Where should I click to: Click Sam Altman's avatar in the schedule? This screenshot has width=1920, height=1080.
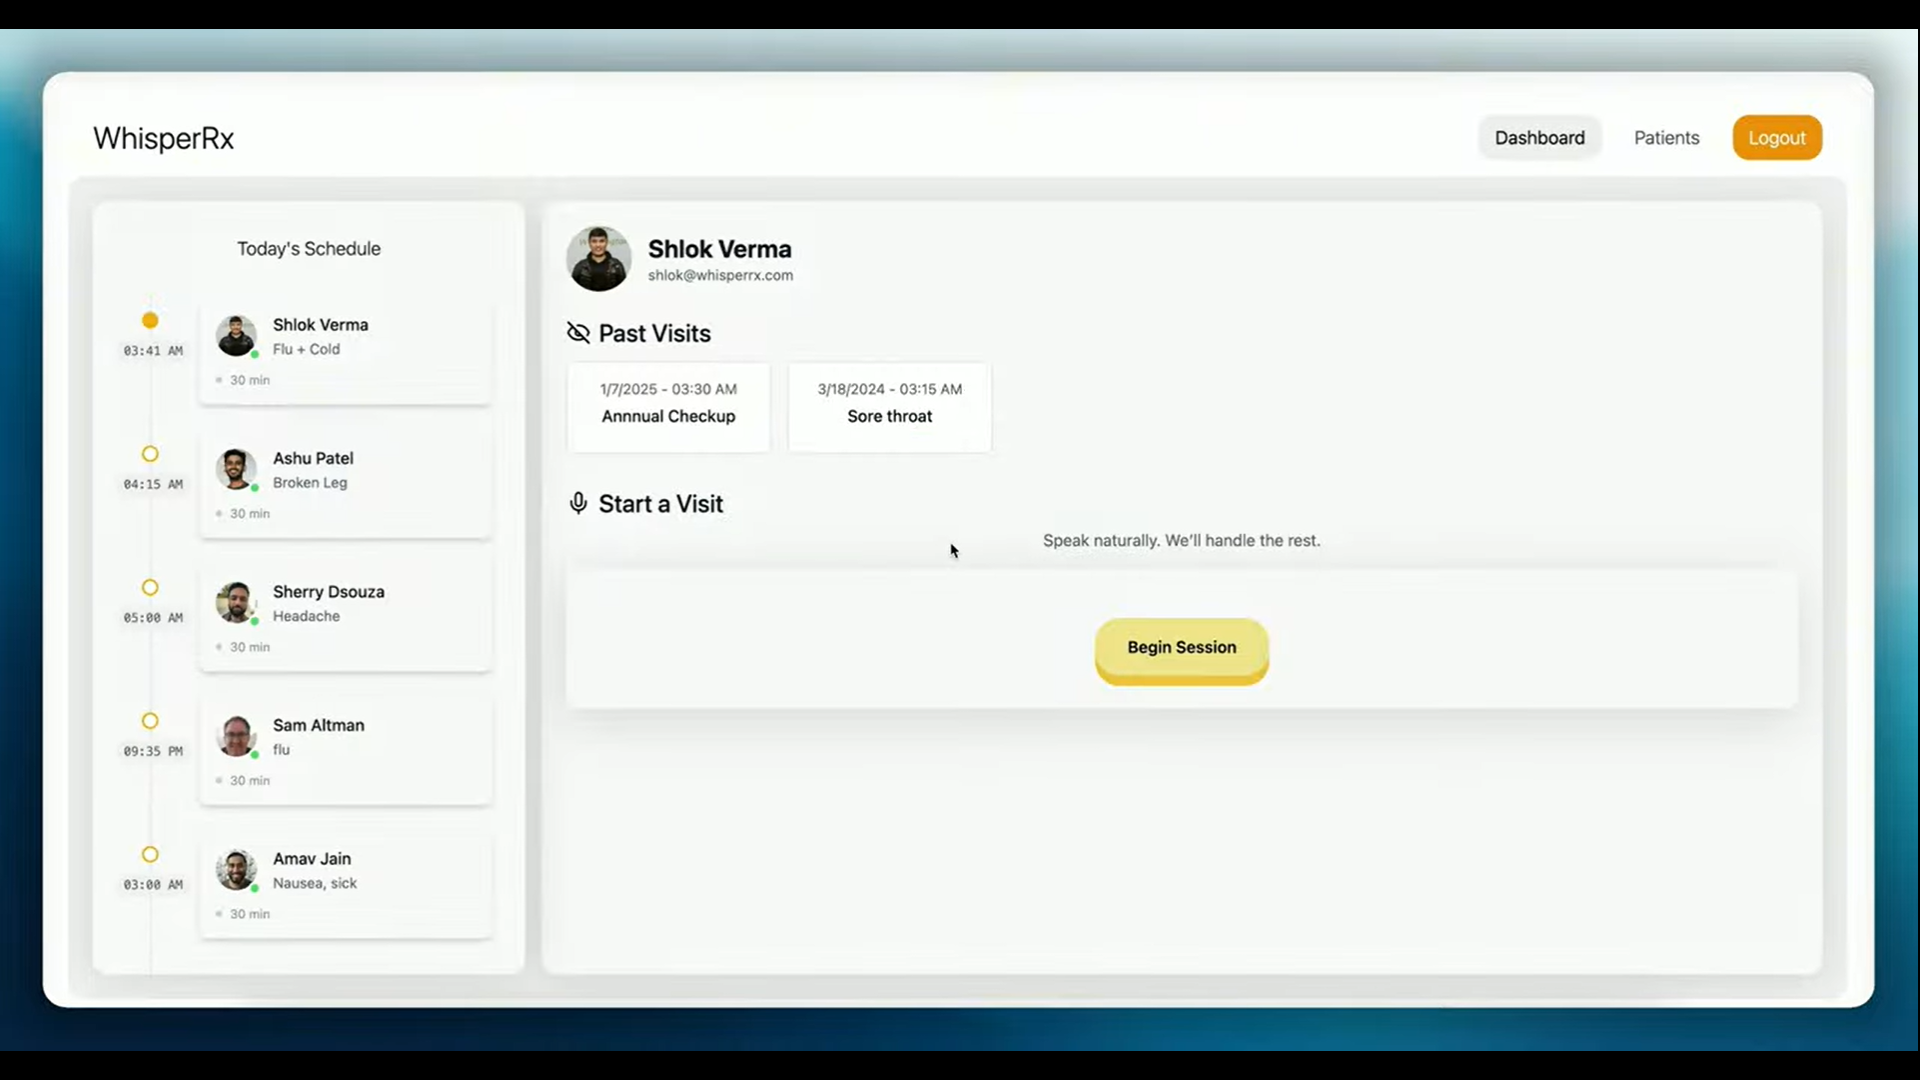236,736
